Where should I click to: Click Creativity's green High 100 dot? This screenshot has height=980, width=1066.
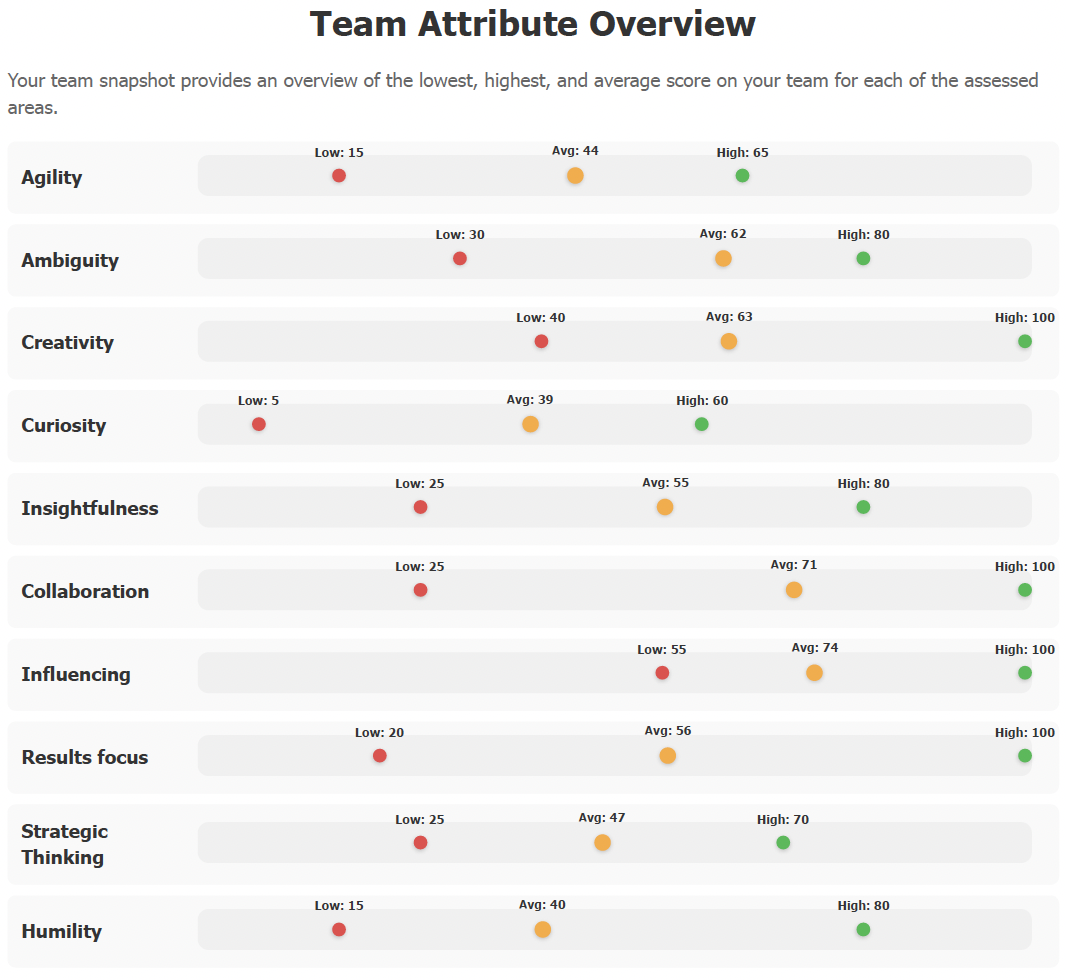click(1024, 342)
